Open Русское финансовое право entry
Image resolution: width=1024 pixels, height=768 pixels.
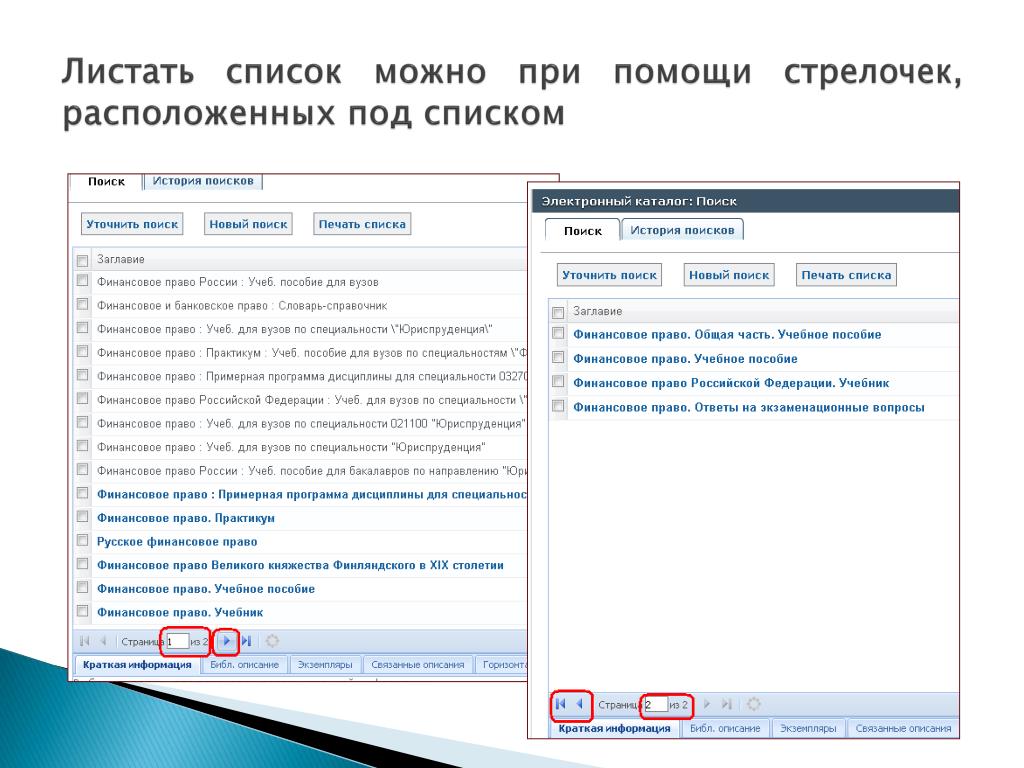coord(177,541)
